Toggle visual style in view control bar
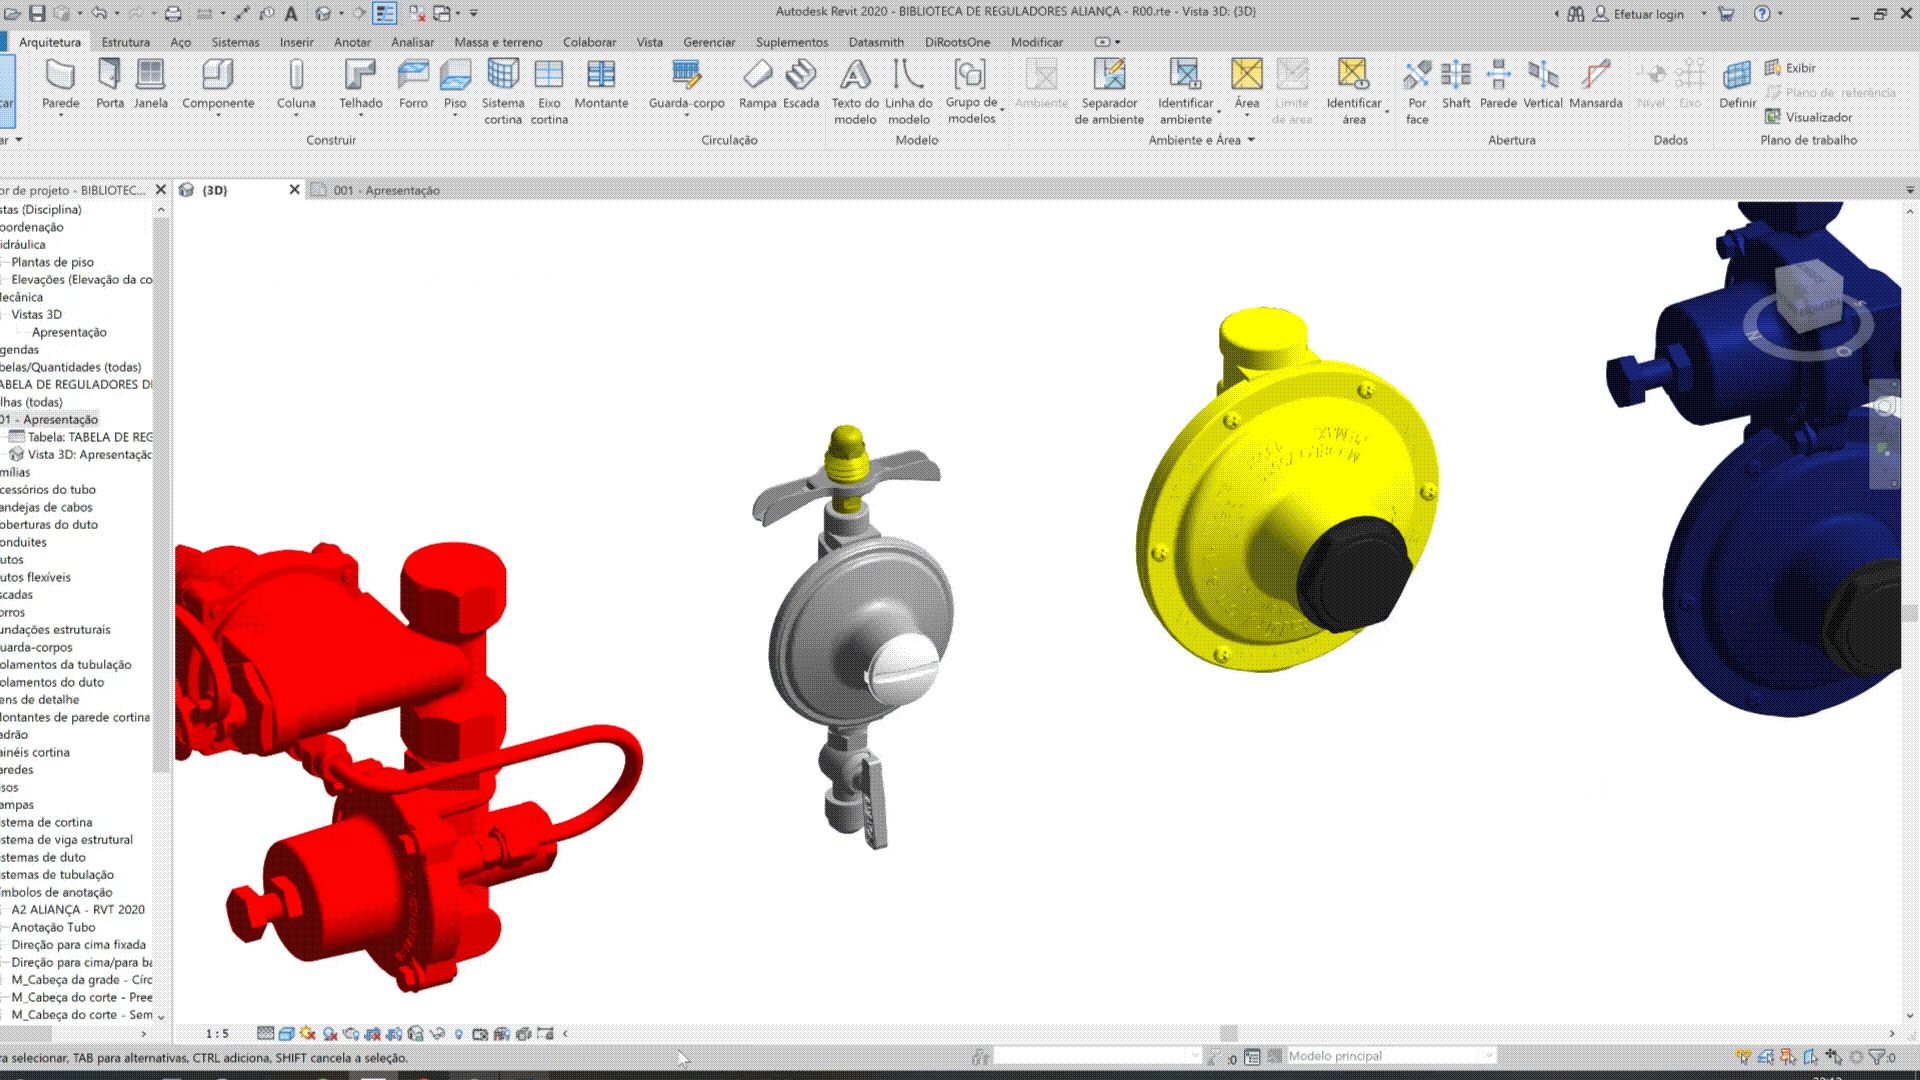The height and width of the screenshot is (1080, 1920). 287,1034
